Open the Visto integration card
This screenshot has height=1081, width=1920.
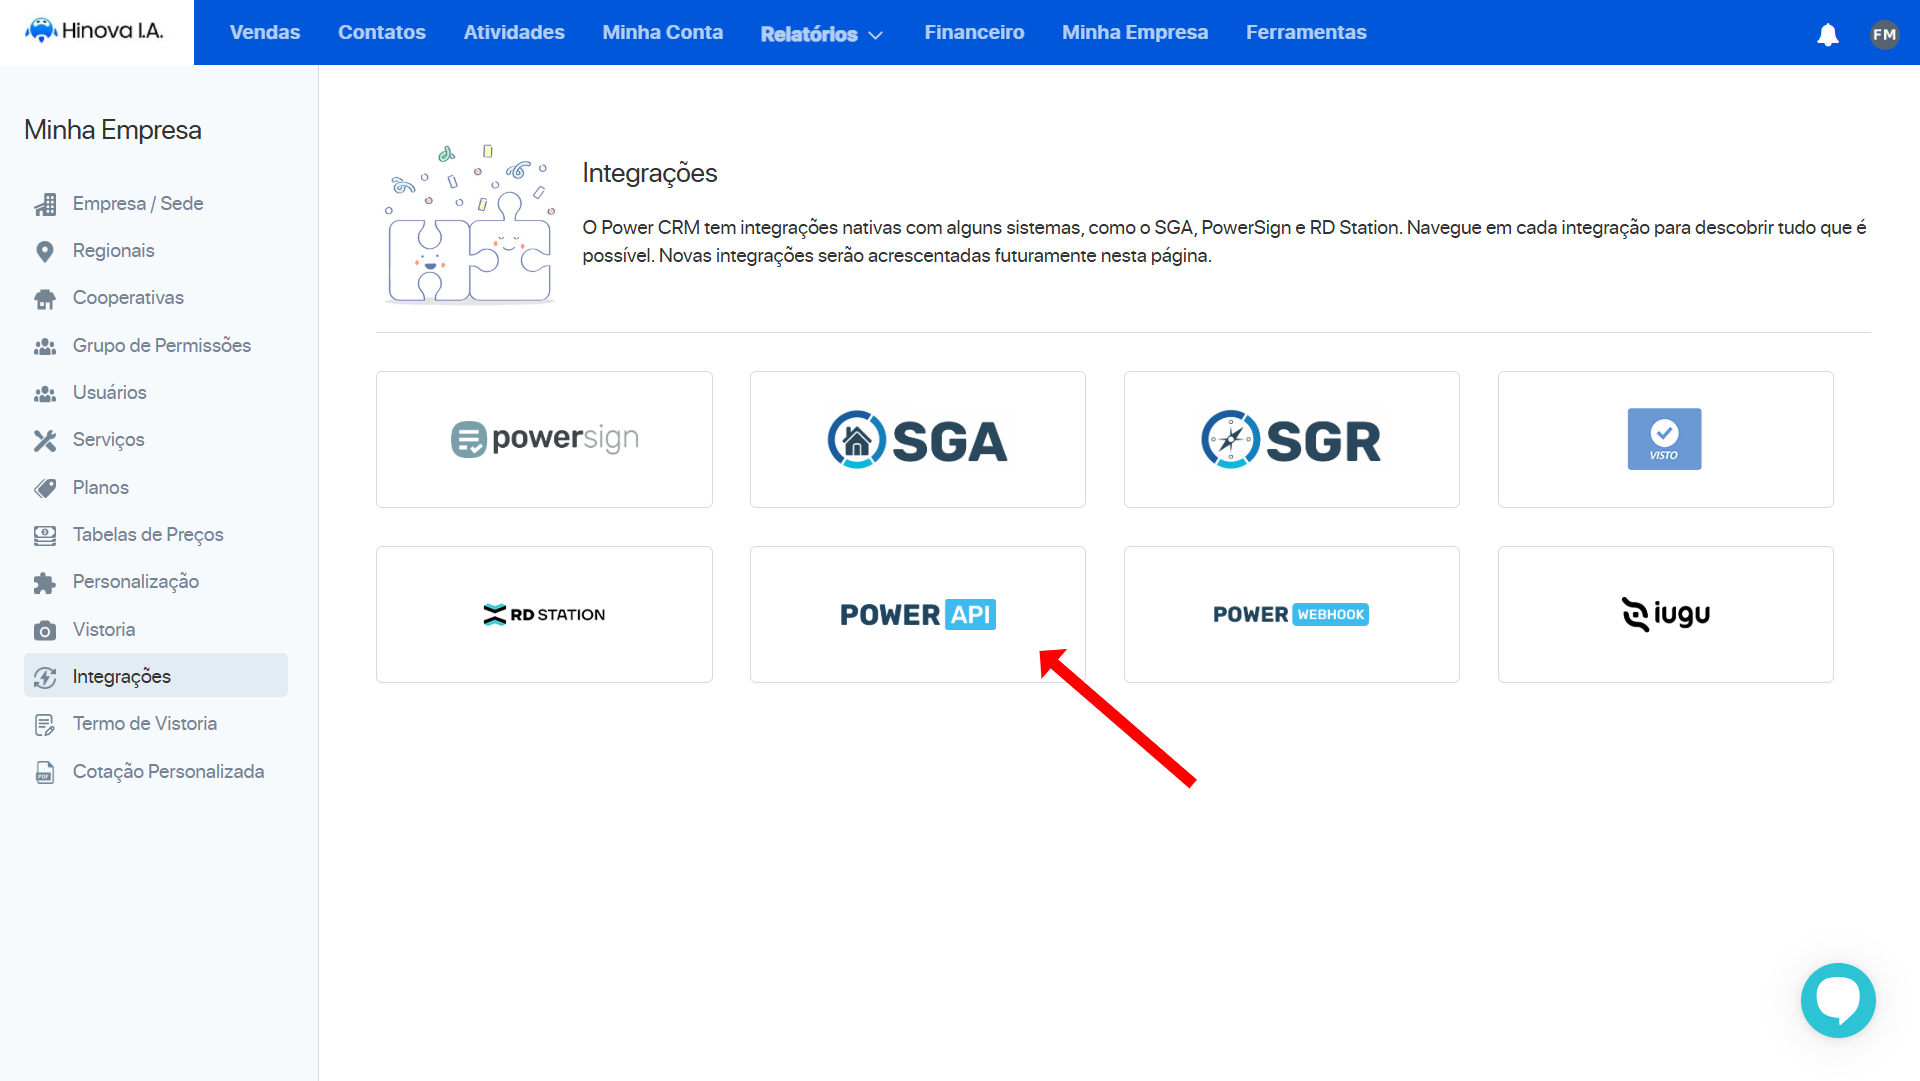[1666, 439]
